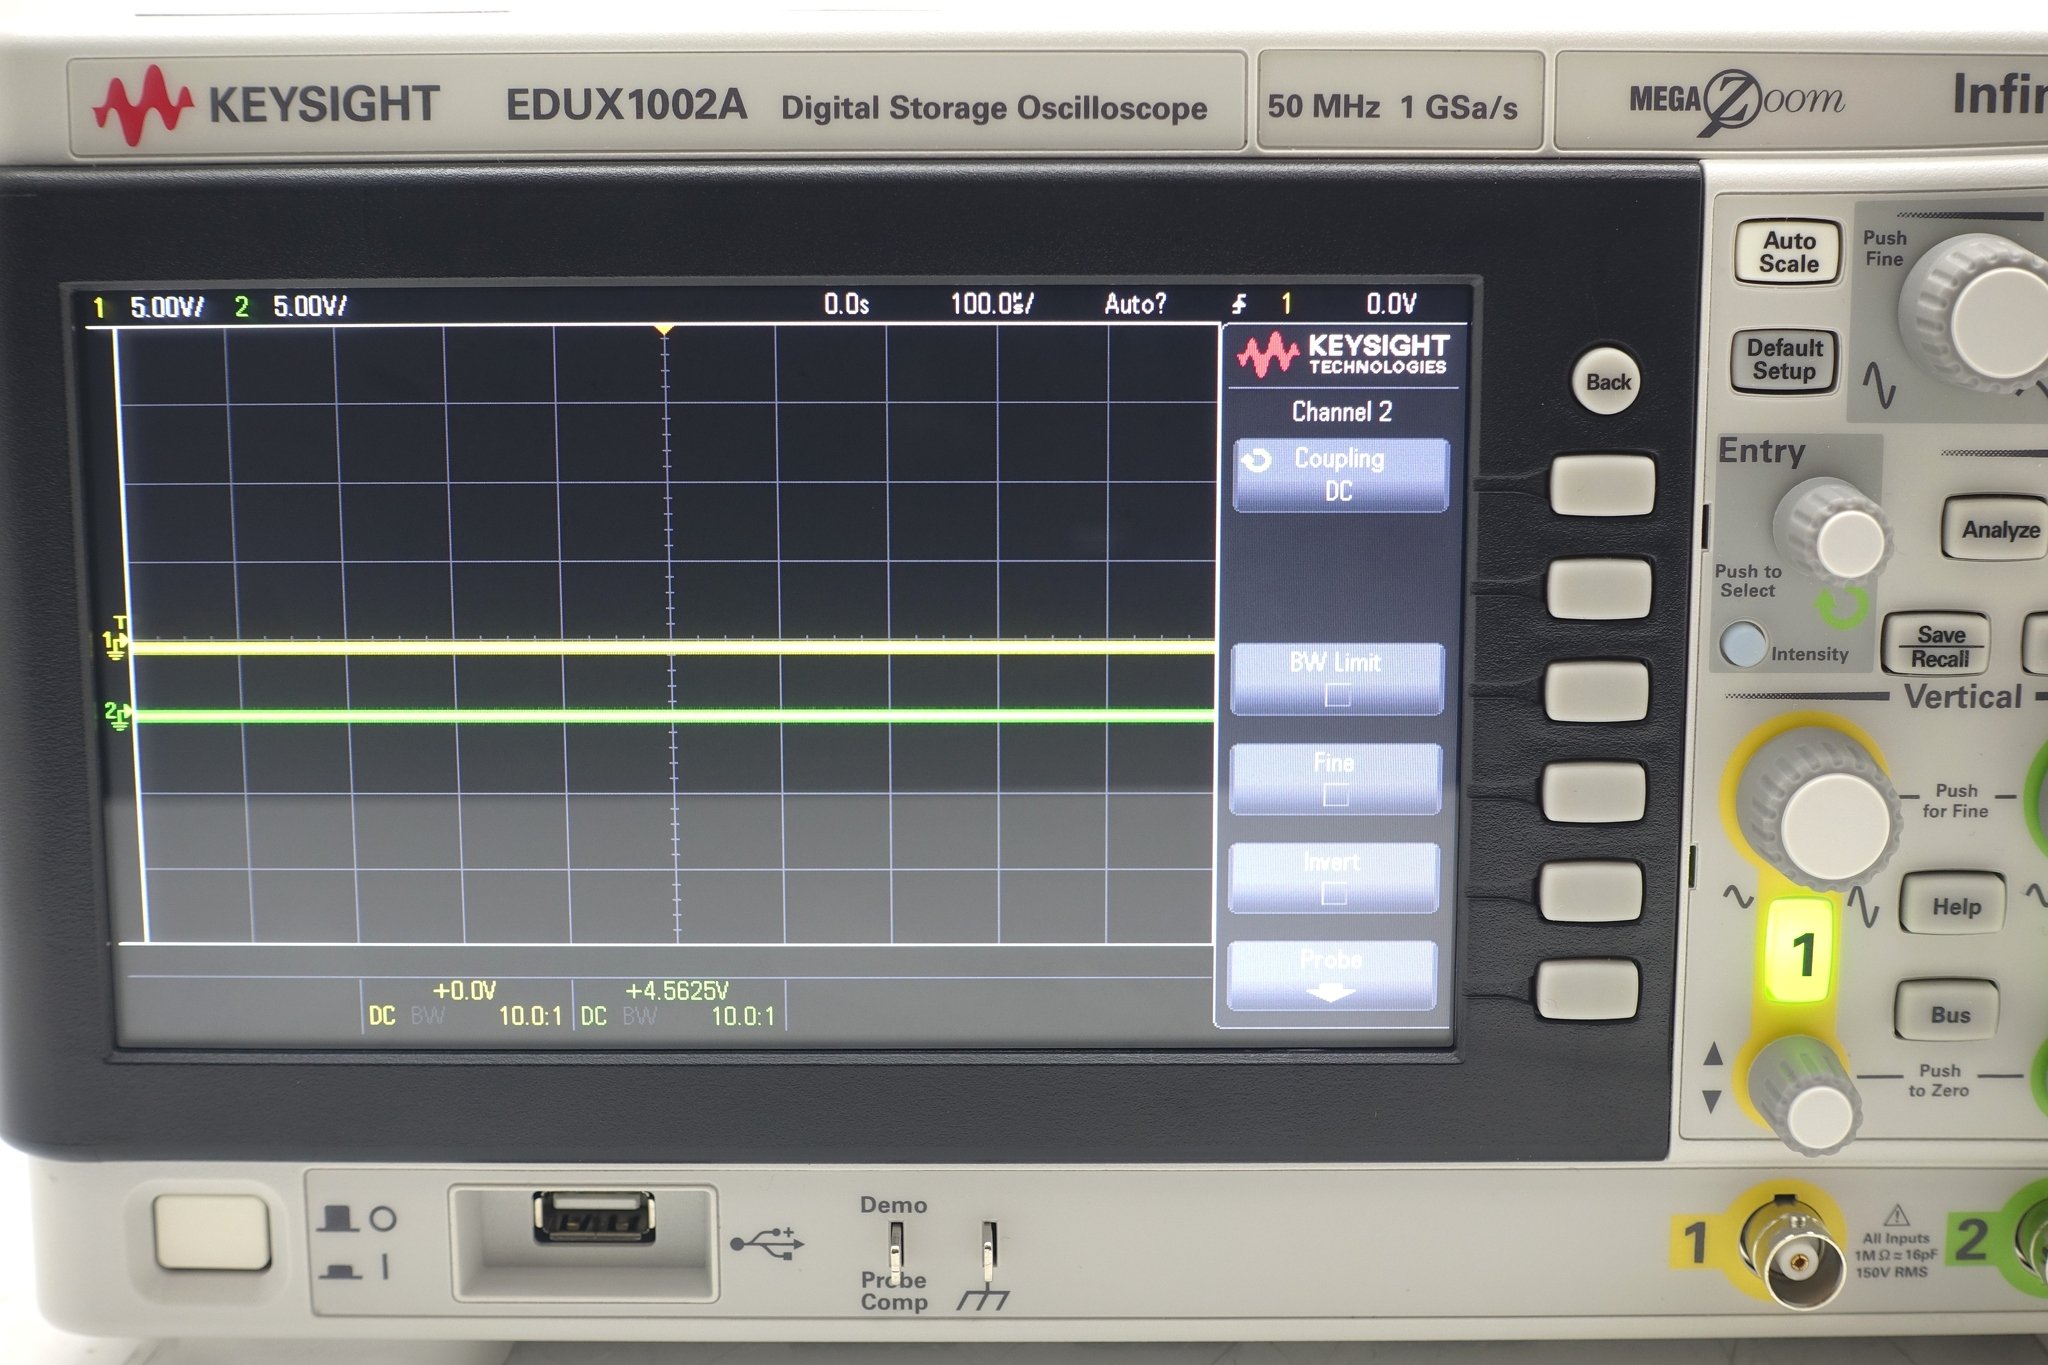
Task: Click the Entry knob
Action: click(x=1835, y=530)
